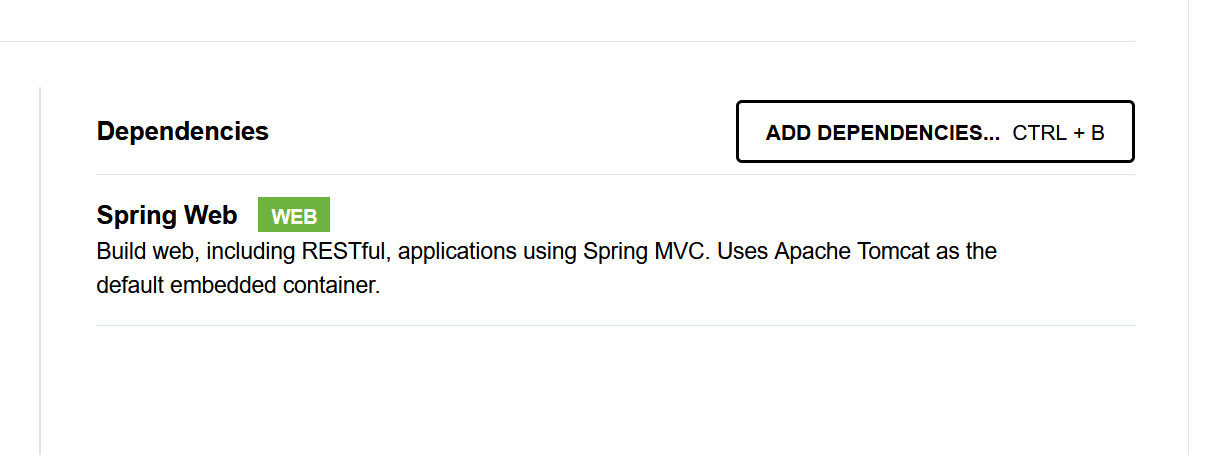
Task: Click the ADD DEPENDENCIES button
Action: click(883, 132)
